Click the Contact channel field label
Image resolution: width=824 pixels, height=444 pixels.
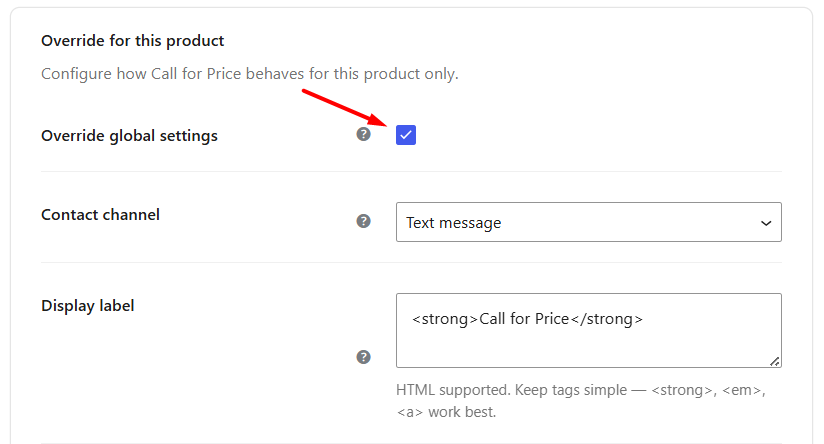pos(100,215)
